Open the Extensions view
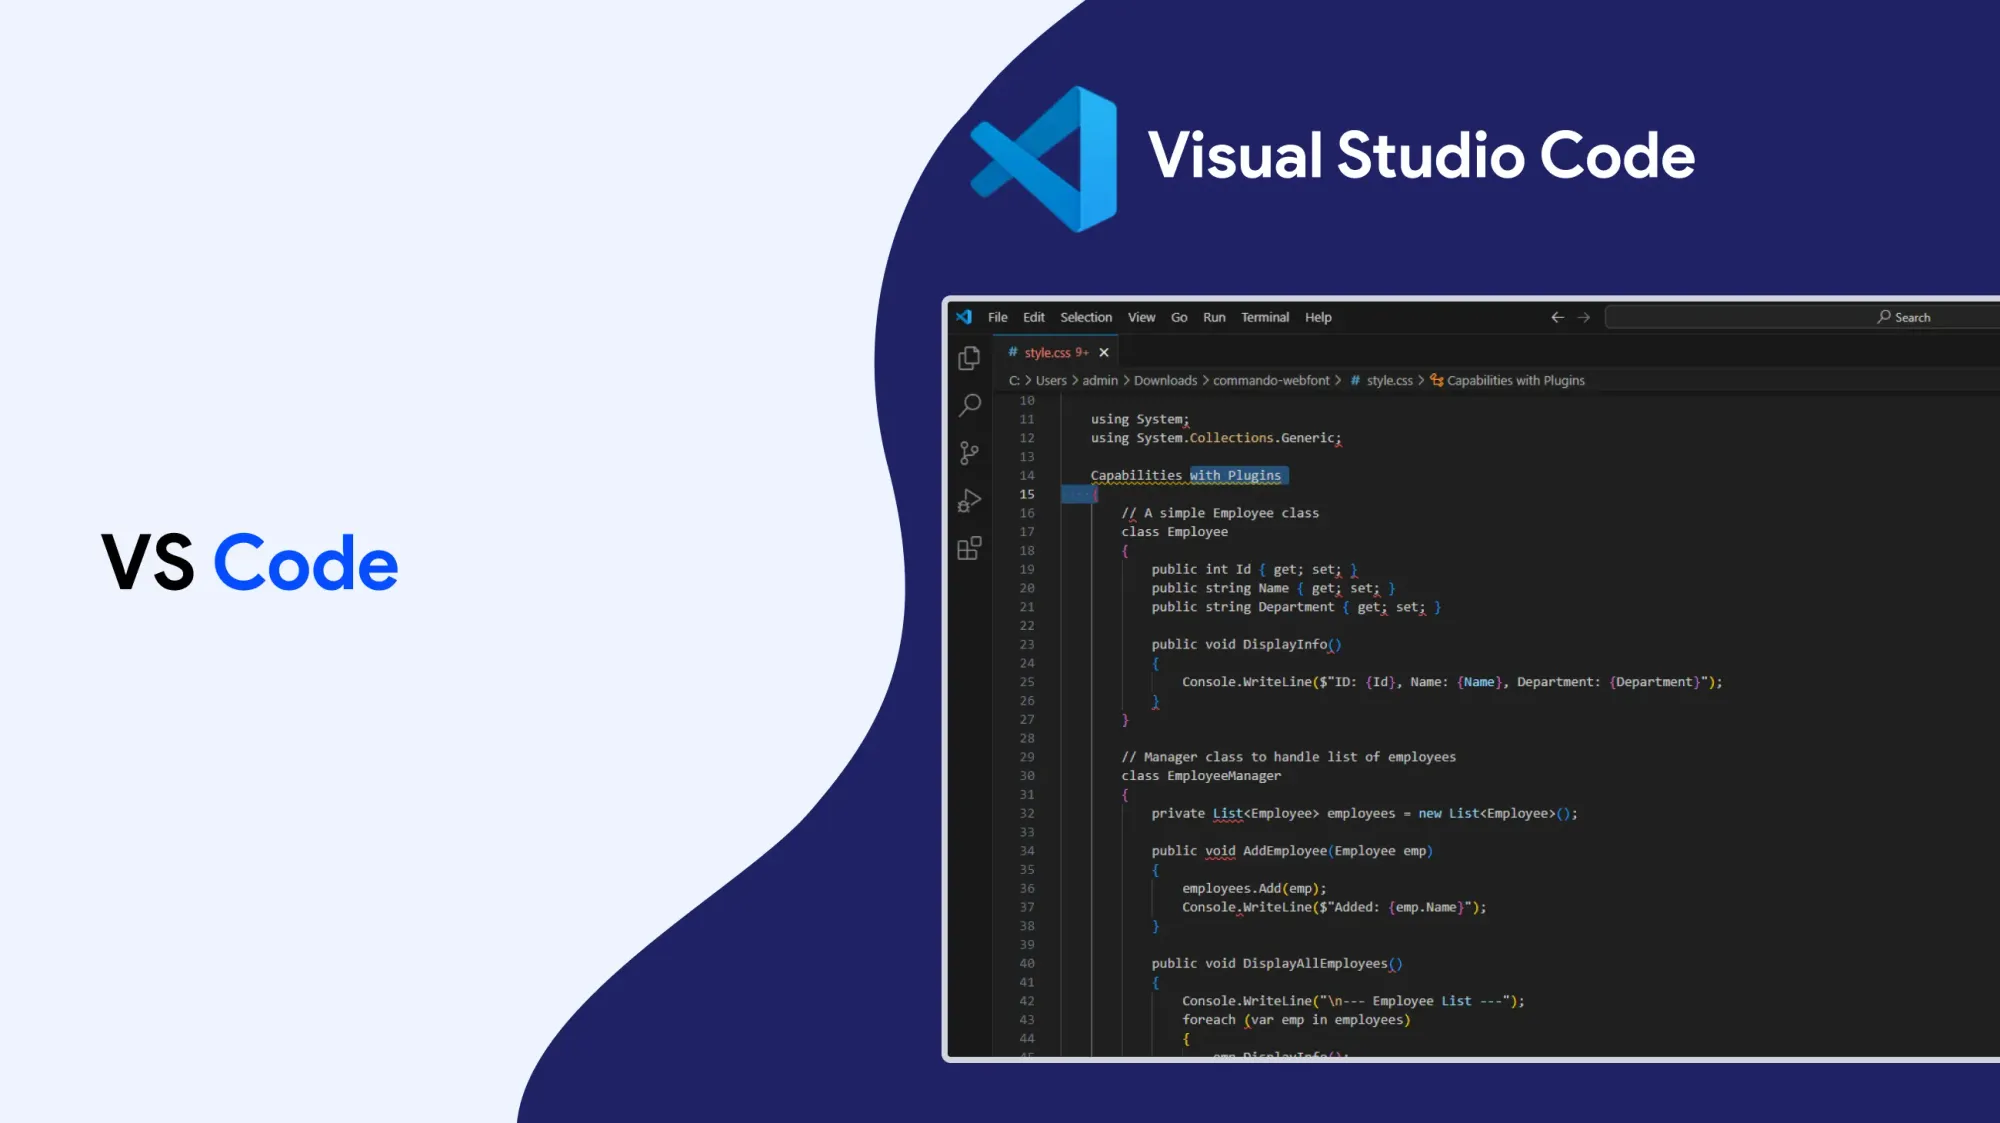Viewport: 2000px width, 1123px height. point(969,548)
